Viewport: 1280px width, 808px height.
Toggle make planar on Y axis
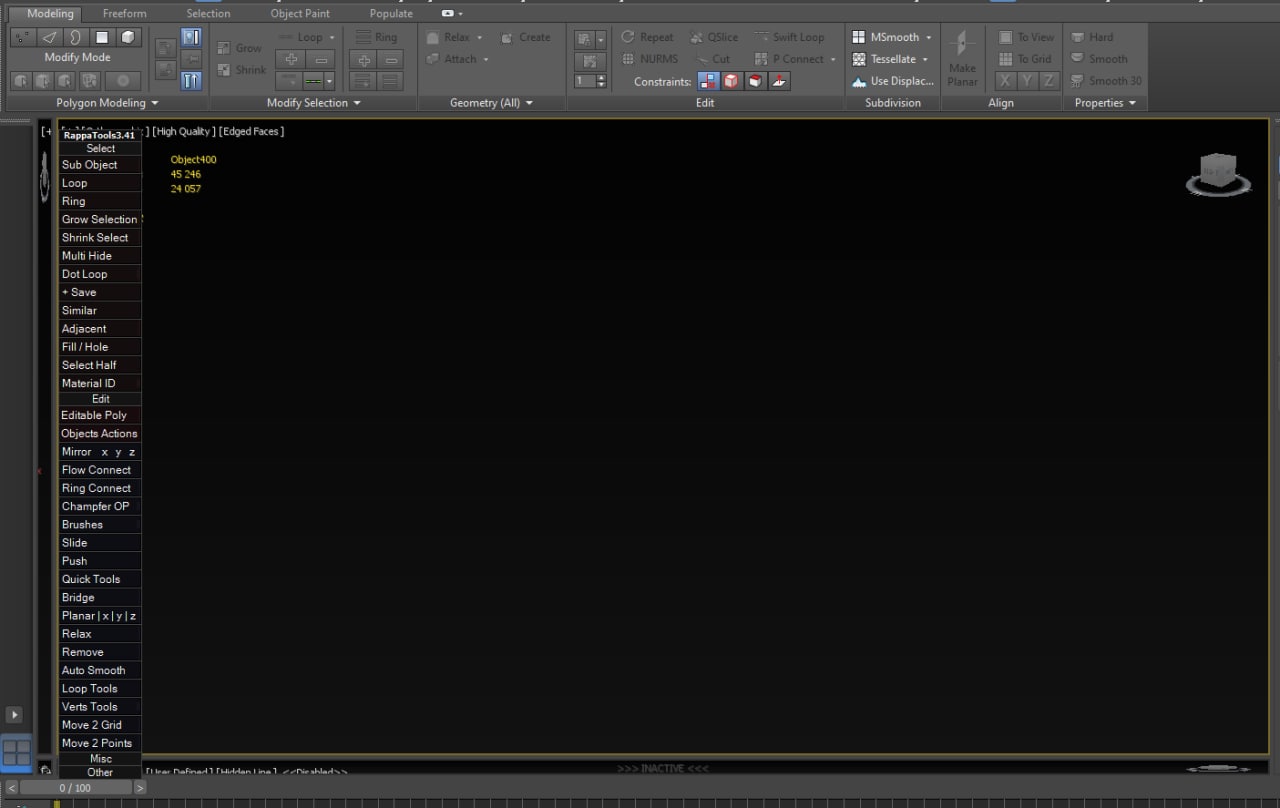click(x=1027, y=81)
